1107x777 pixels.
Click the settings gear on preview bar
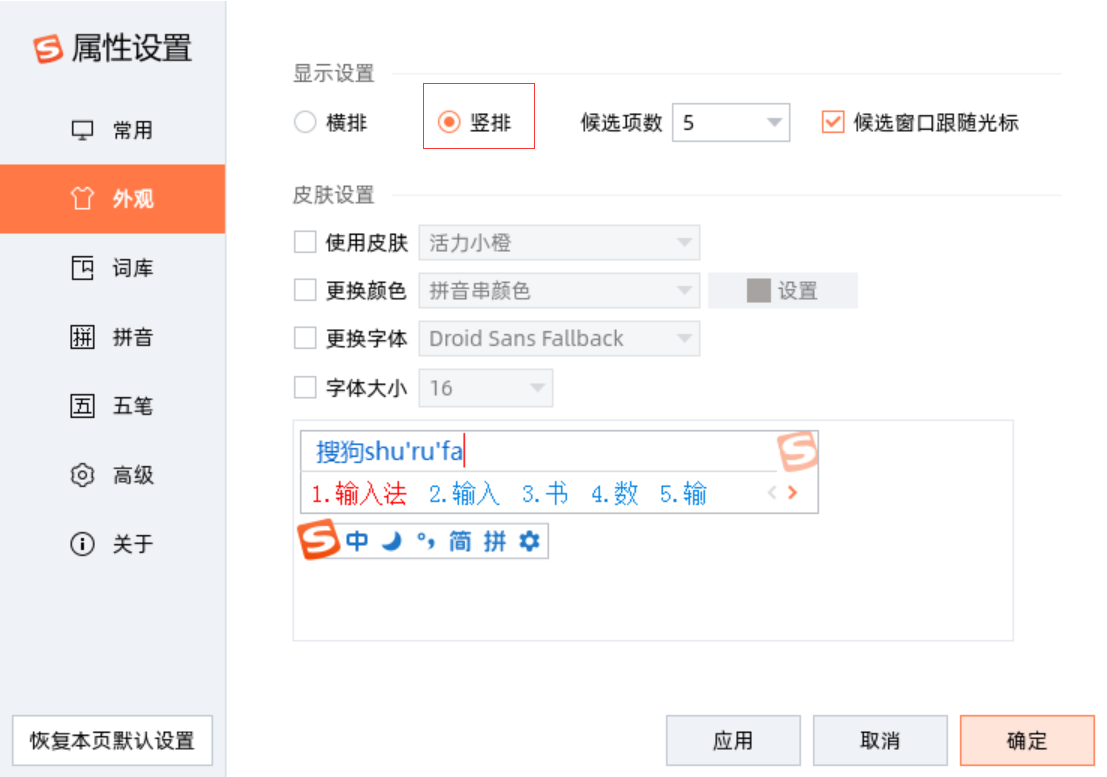529,541
